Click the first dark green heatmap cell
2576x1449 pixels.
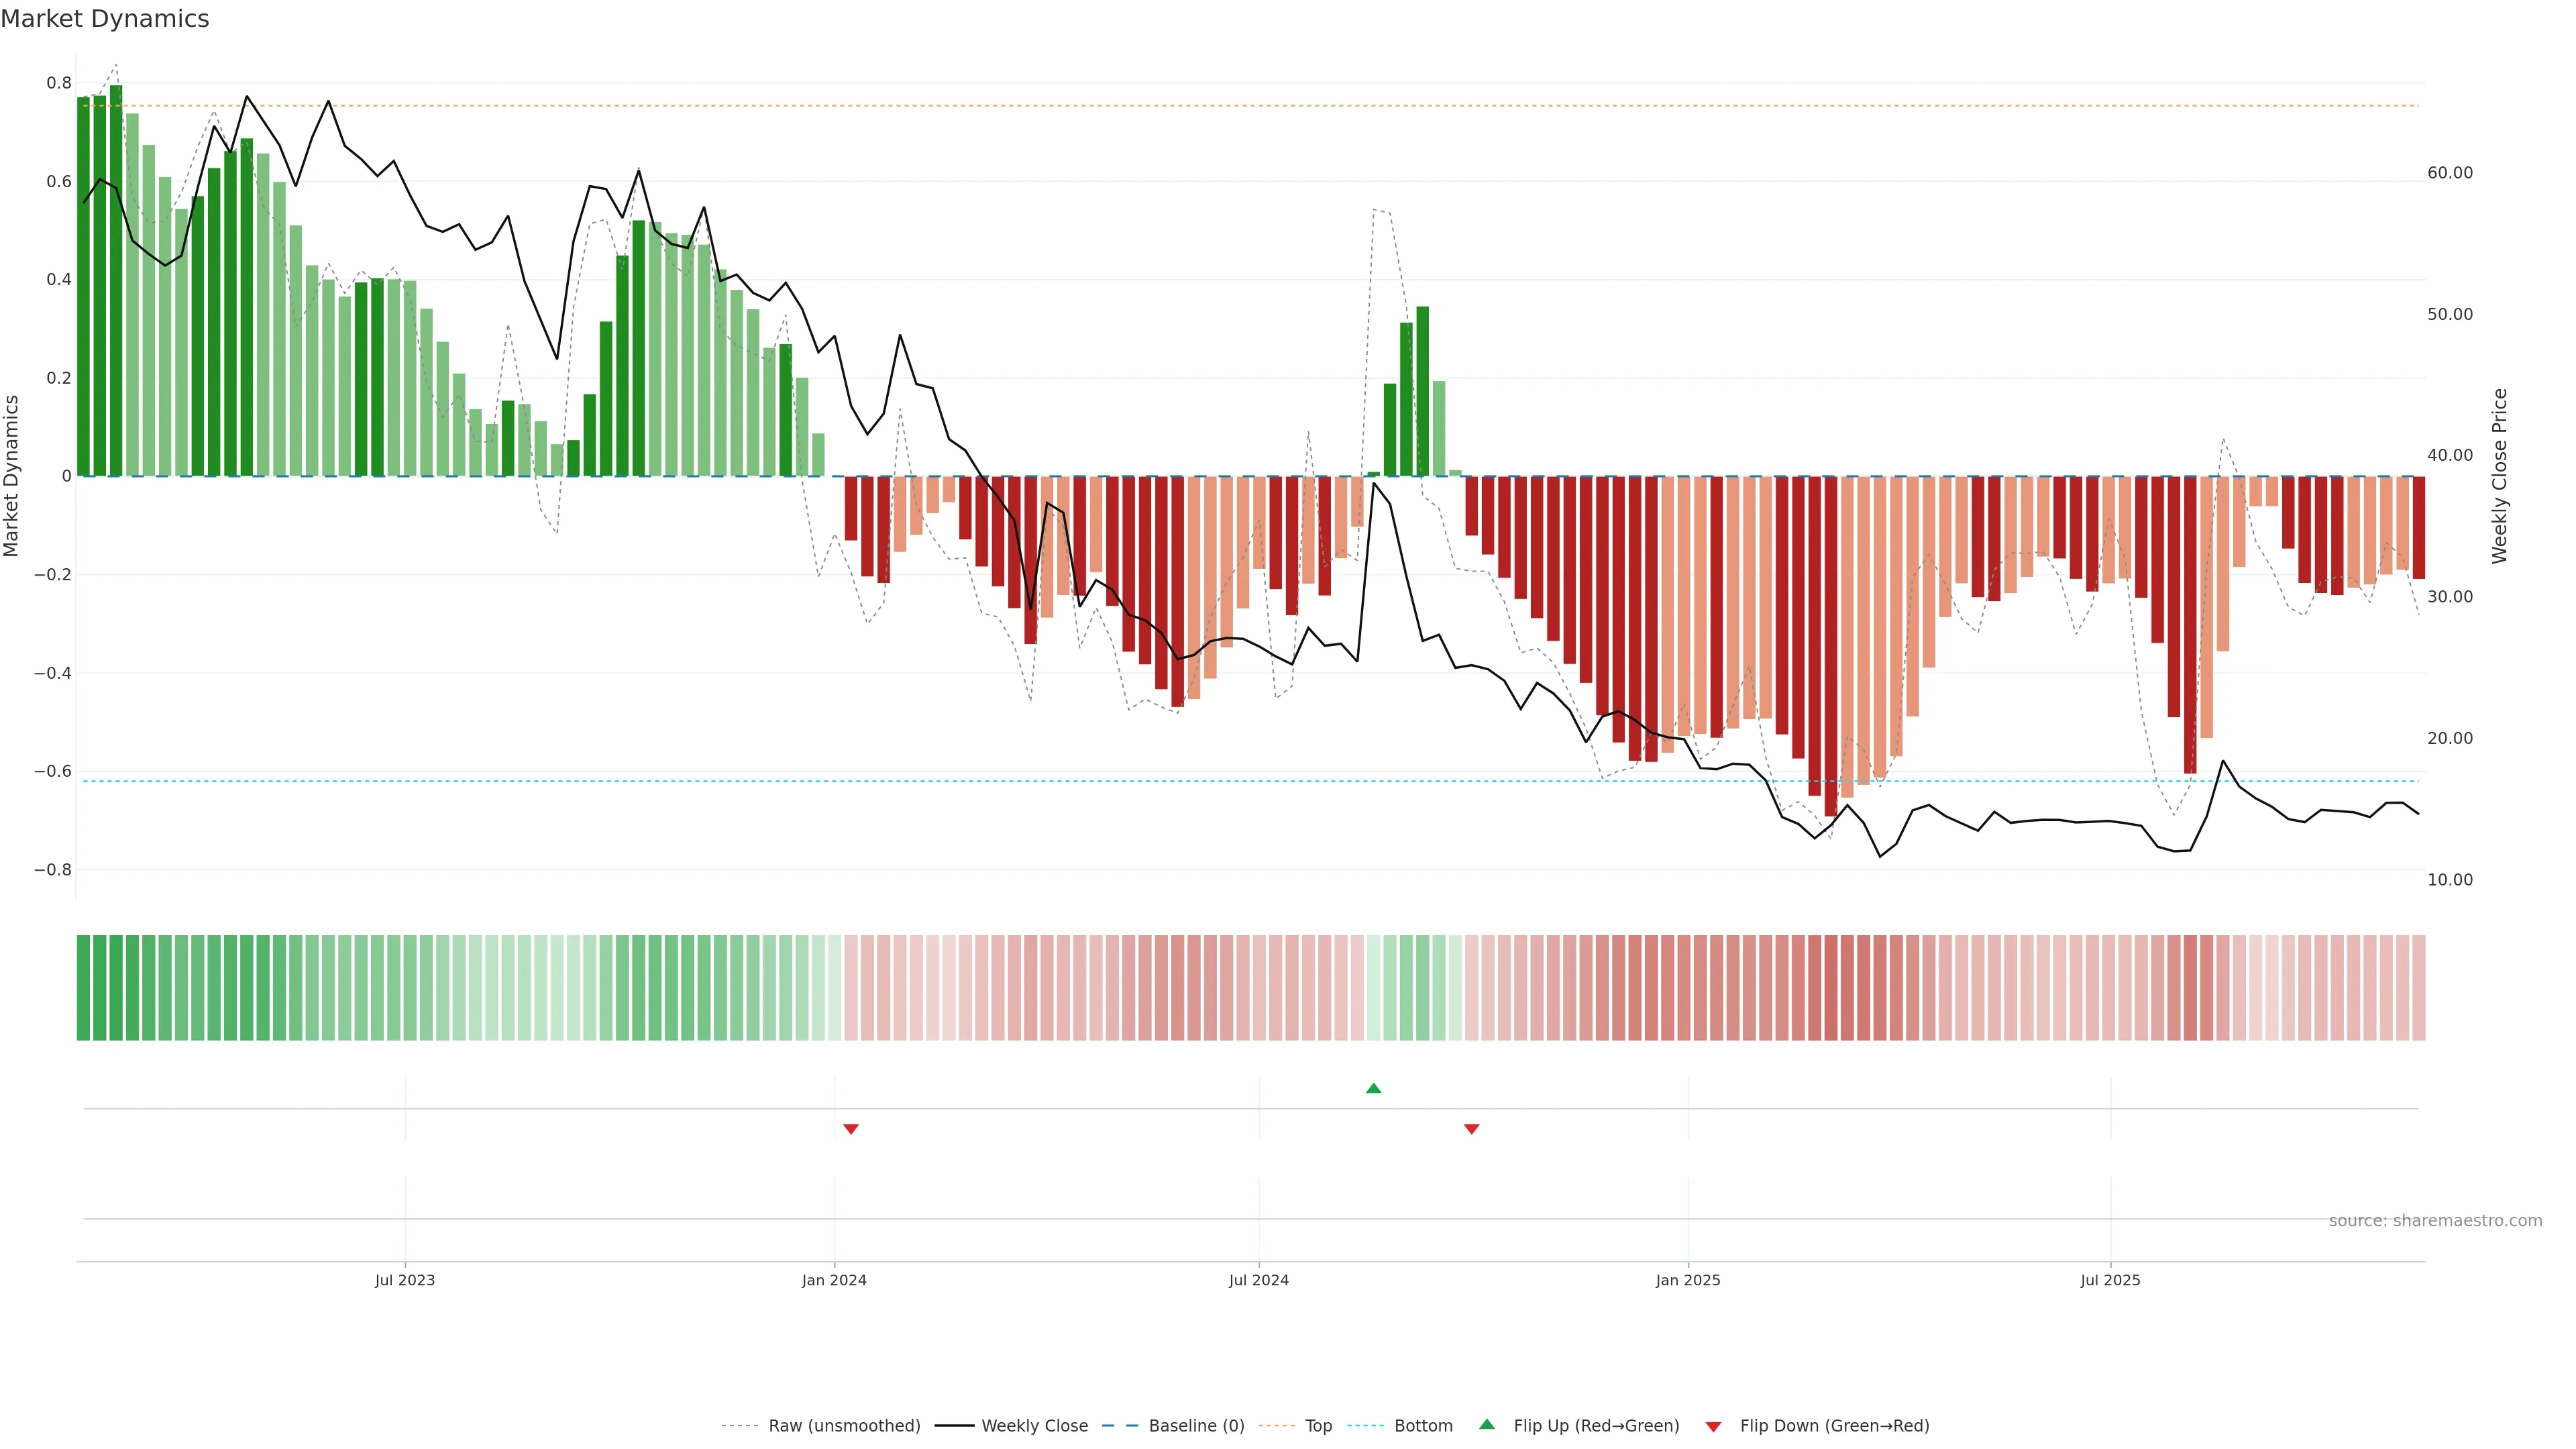[83, 987]
